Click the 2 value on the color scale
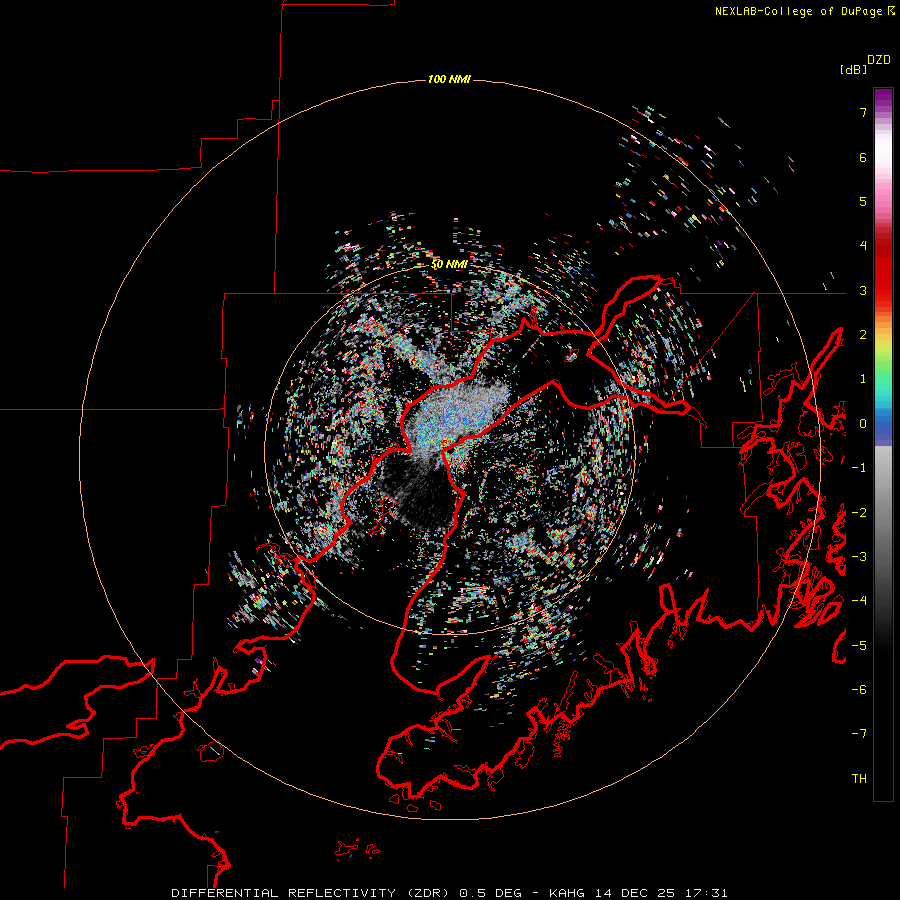Screen dimensions: 900x900 point(863,335)
